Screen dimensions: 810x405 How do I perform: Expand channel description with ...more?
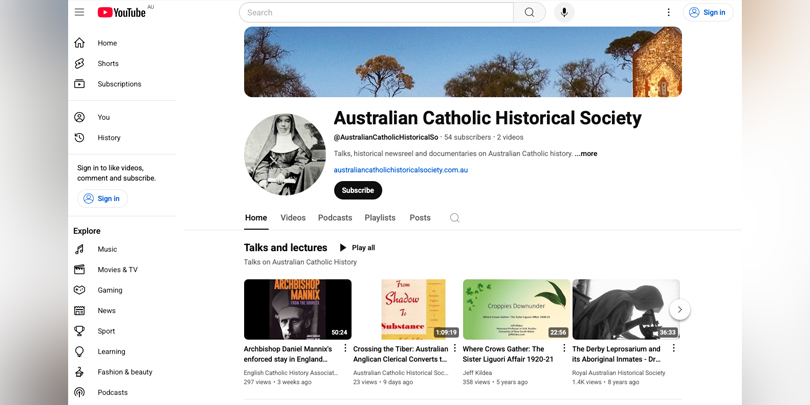coord(586,153)
